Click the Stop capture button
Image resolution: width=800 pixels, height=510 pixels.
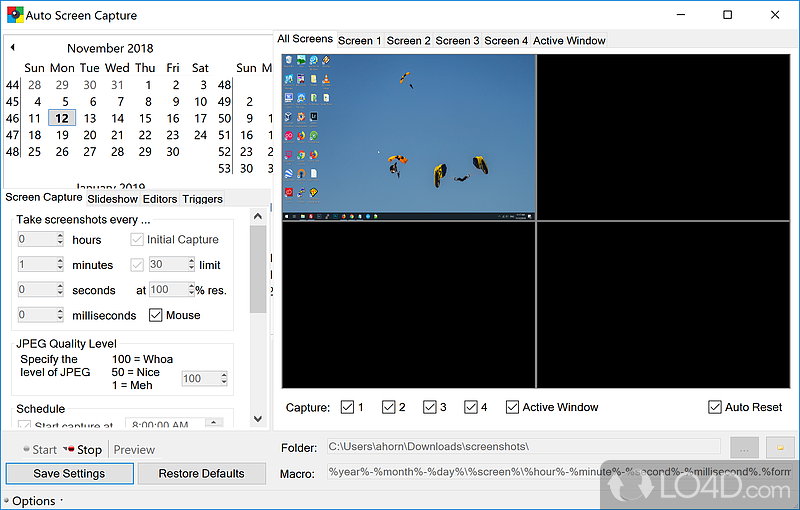[83, 449]
